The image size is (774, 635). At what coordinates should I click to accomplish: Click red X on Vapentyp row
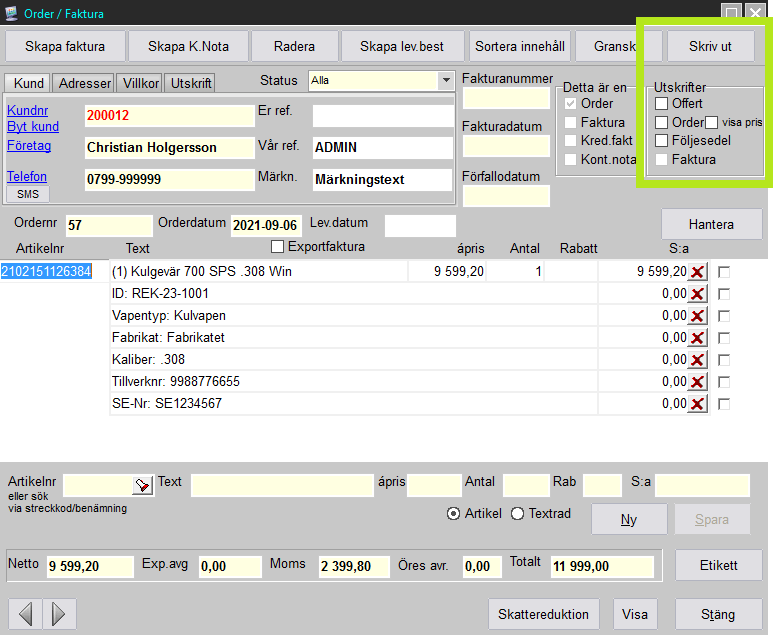pos(697,315)
